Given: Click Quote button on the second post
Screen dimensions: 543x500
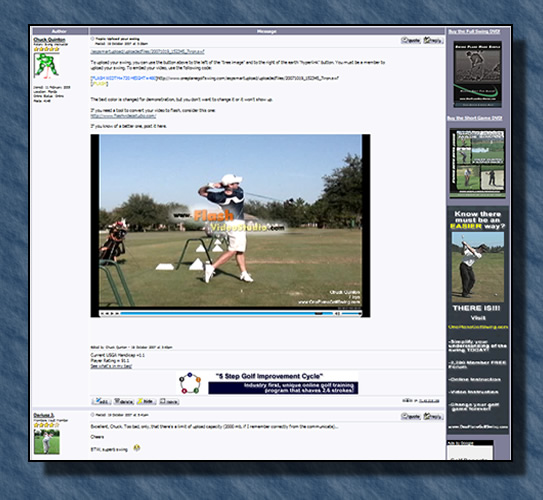Looking at the screenshot, I should 411,416.
